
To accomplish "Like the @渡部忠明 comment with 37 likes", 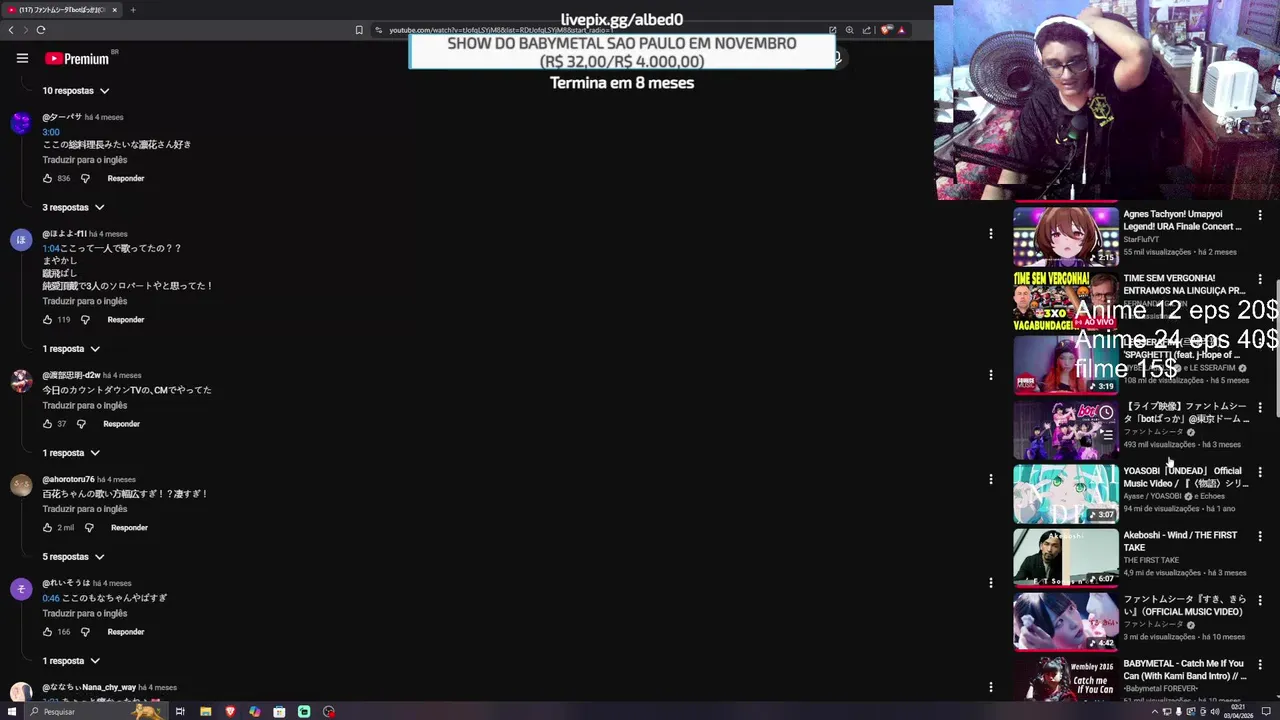I will click(47, 424).
